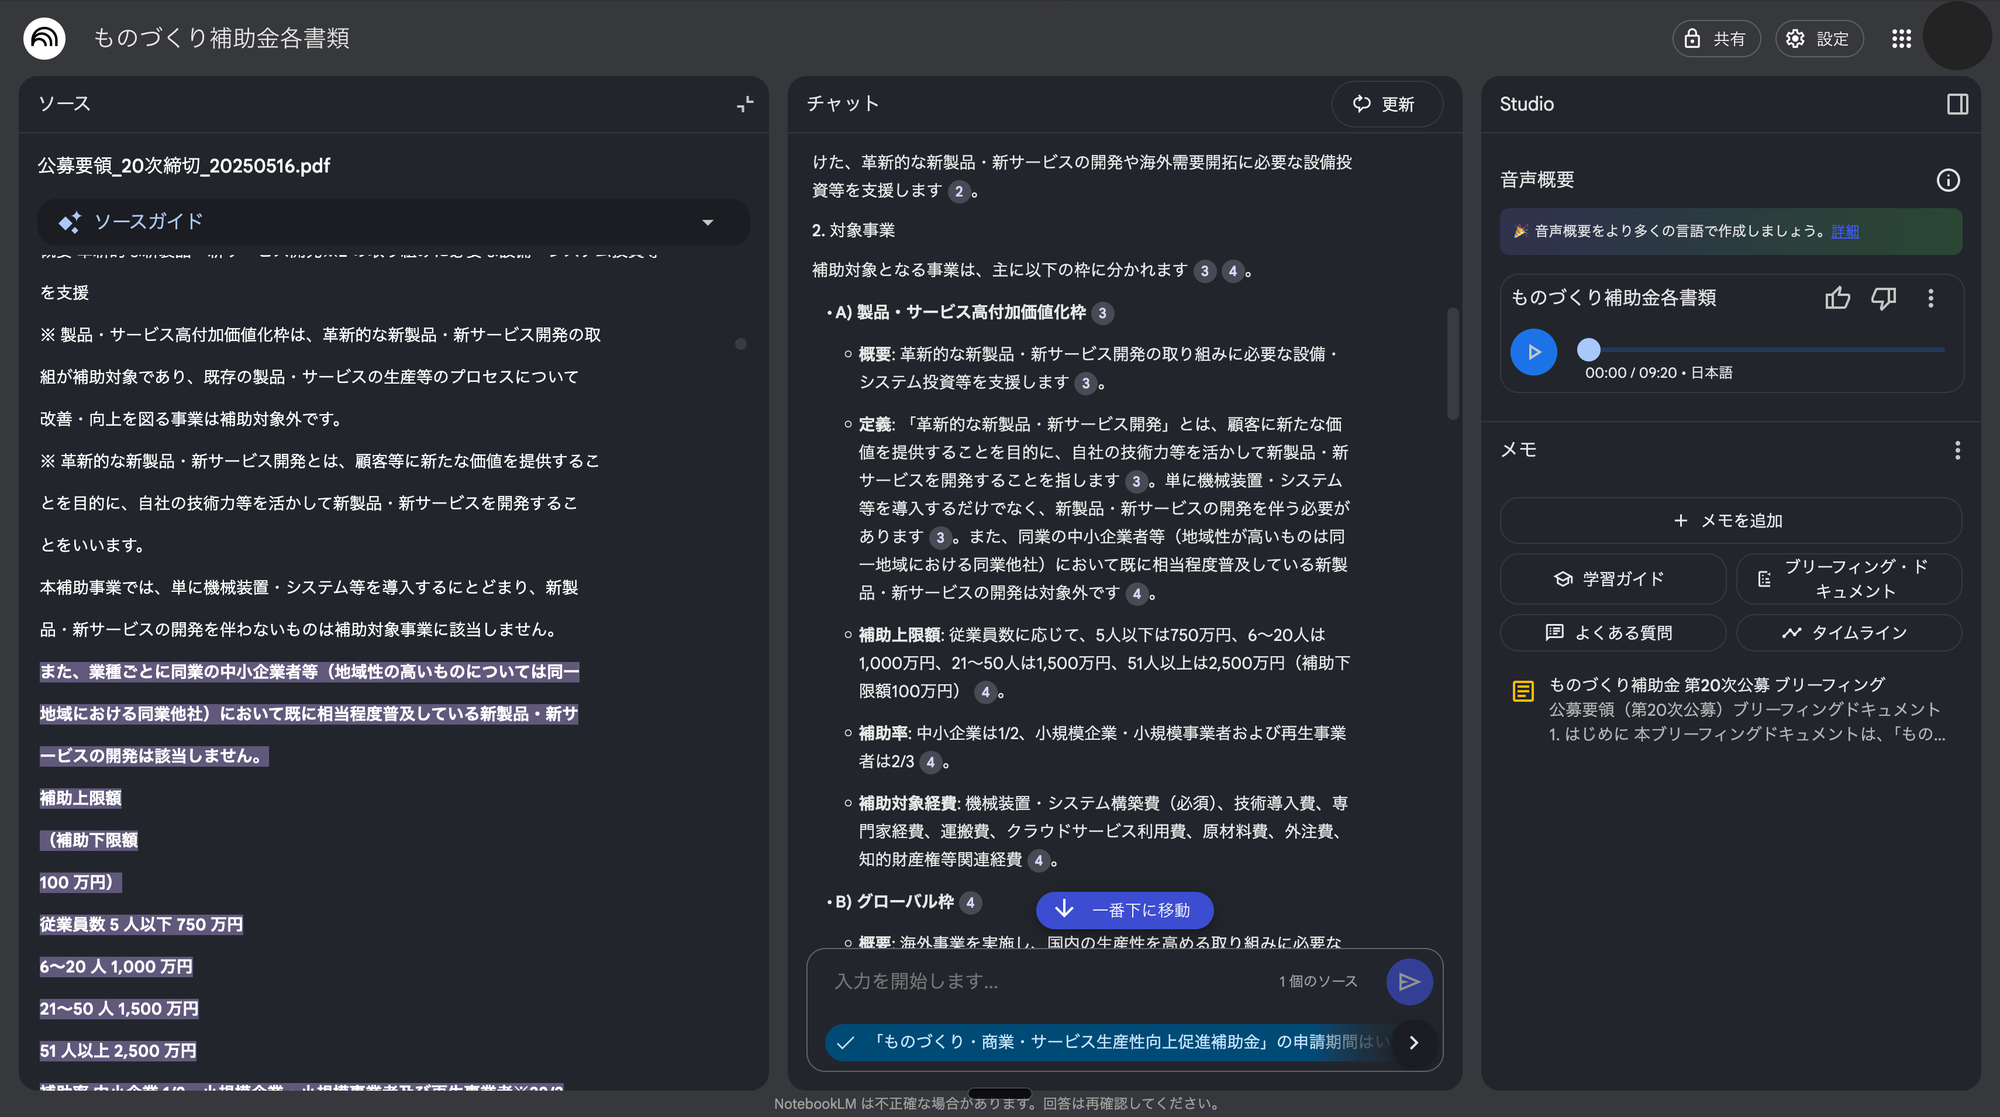This screenshot has width=2000, height=1117.
Task: Click citation 4 after 補助対象経費 text
Action: tap(1038, 860)
